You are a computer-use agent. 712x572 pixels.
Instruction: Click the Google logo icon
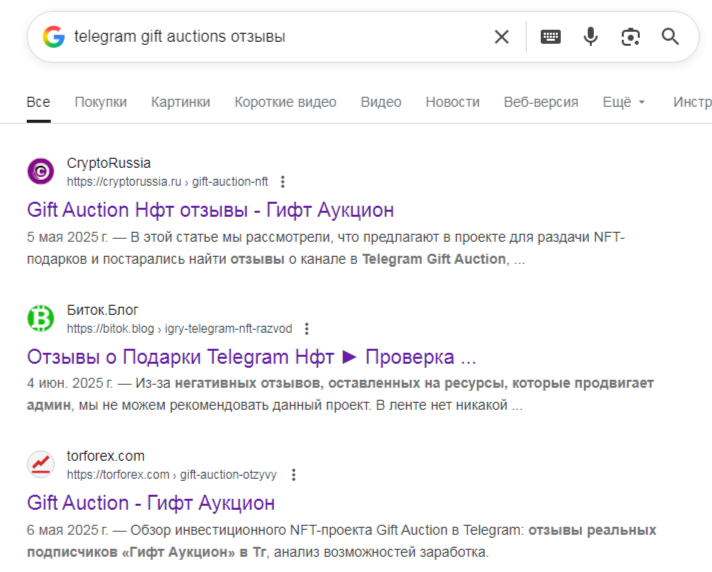click(53, 37)
